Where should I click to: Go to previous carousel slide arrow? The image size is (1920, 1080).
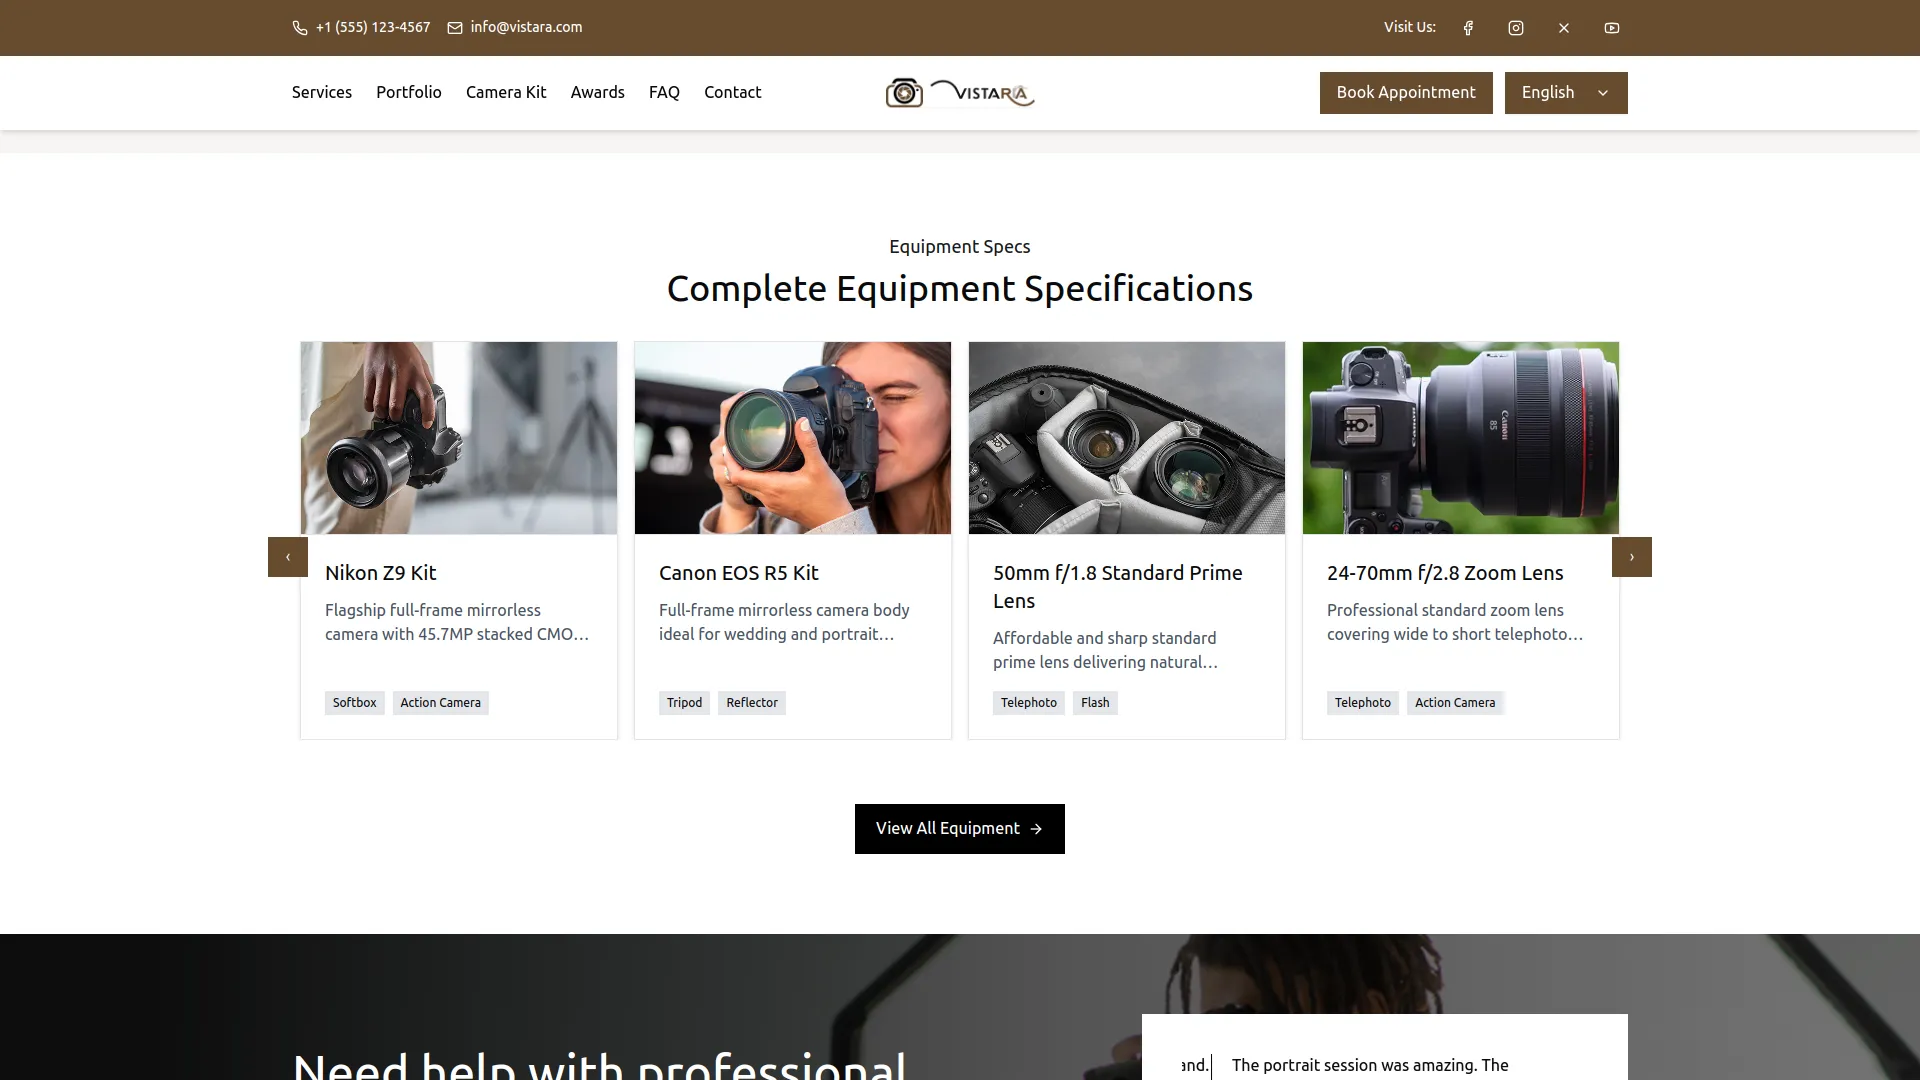coord(288,557)
